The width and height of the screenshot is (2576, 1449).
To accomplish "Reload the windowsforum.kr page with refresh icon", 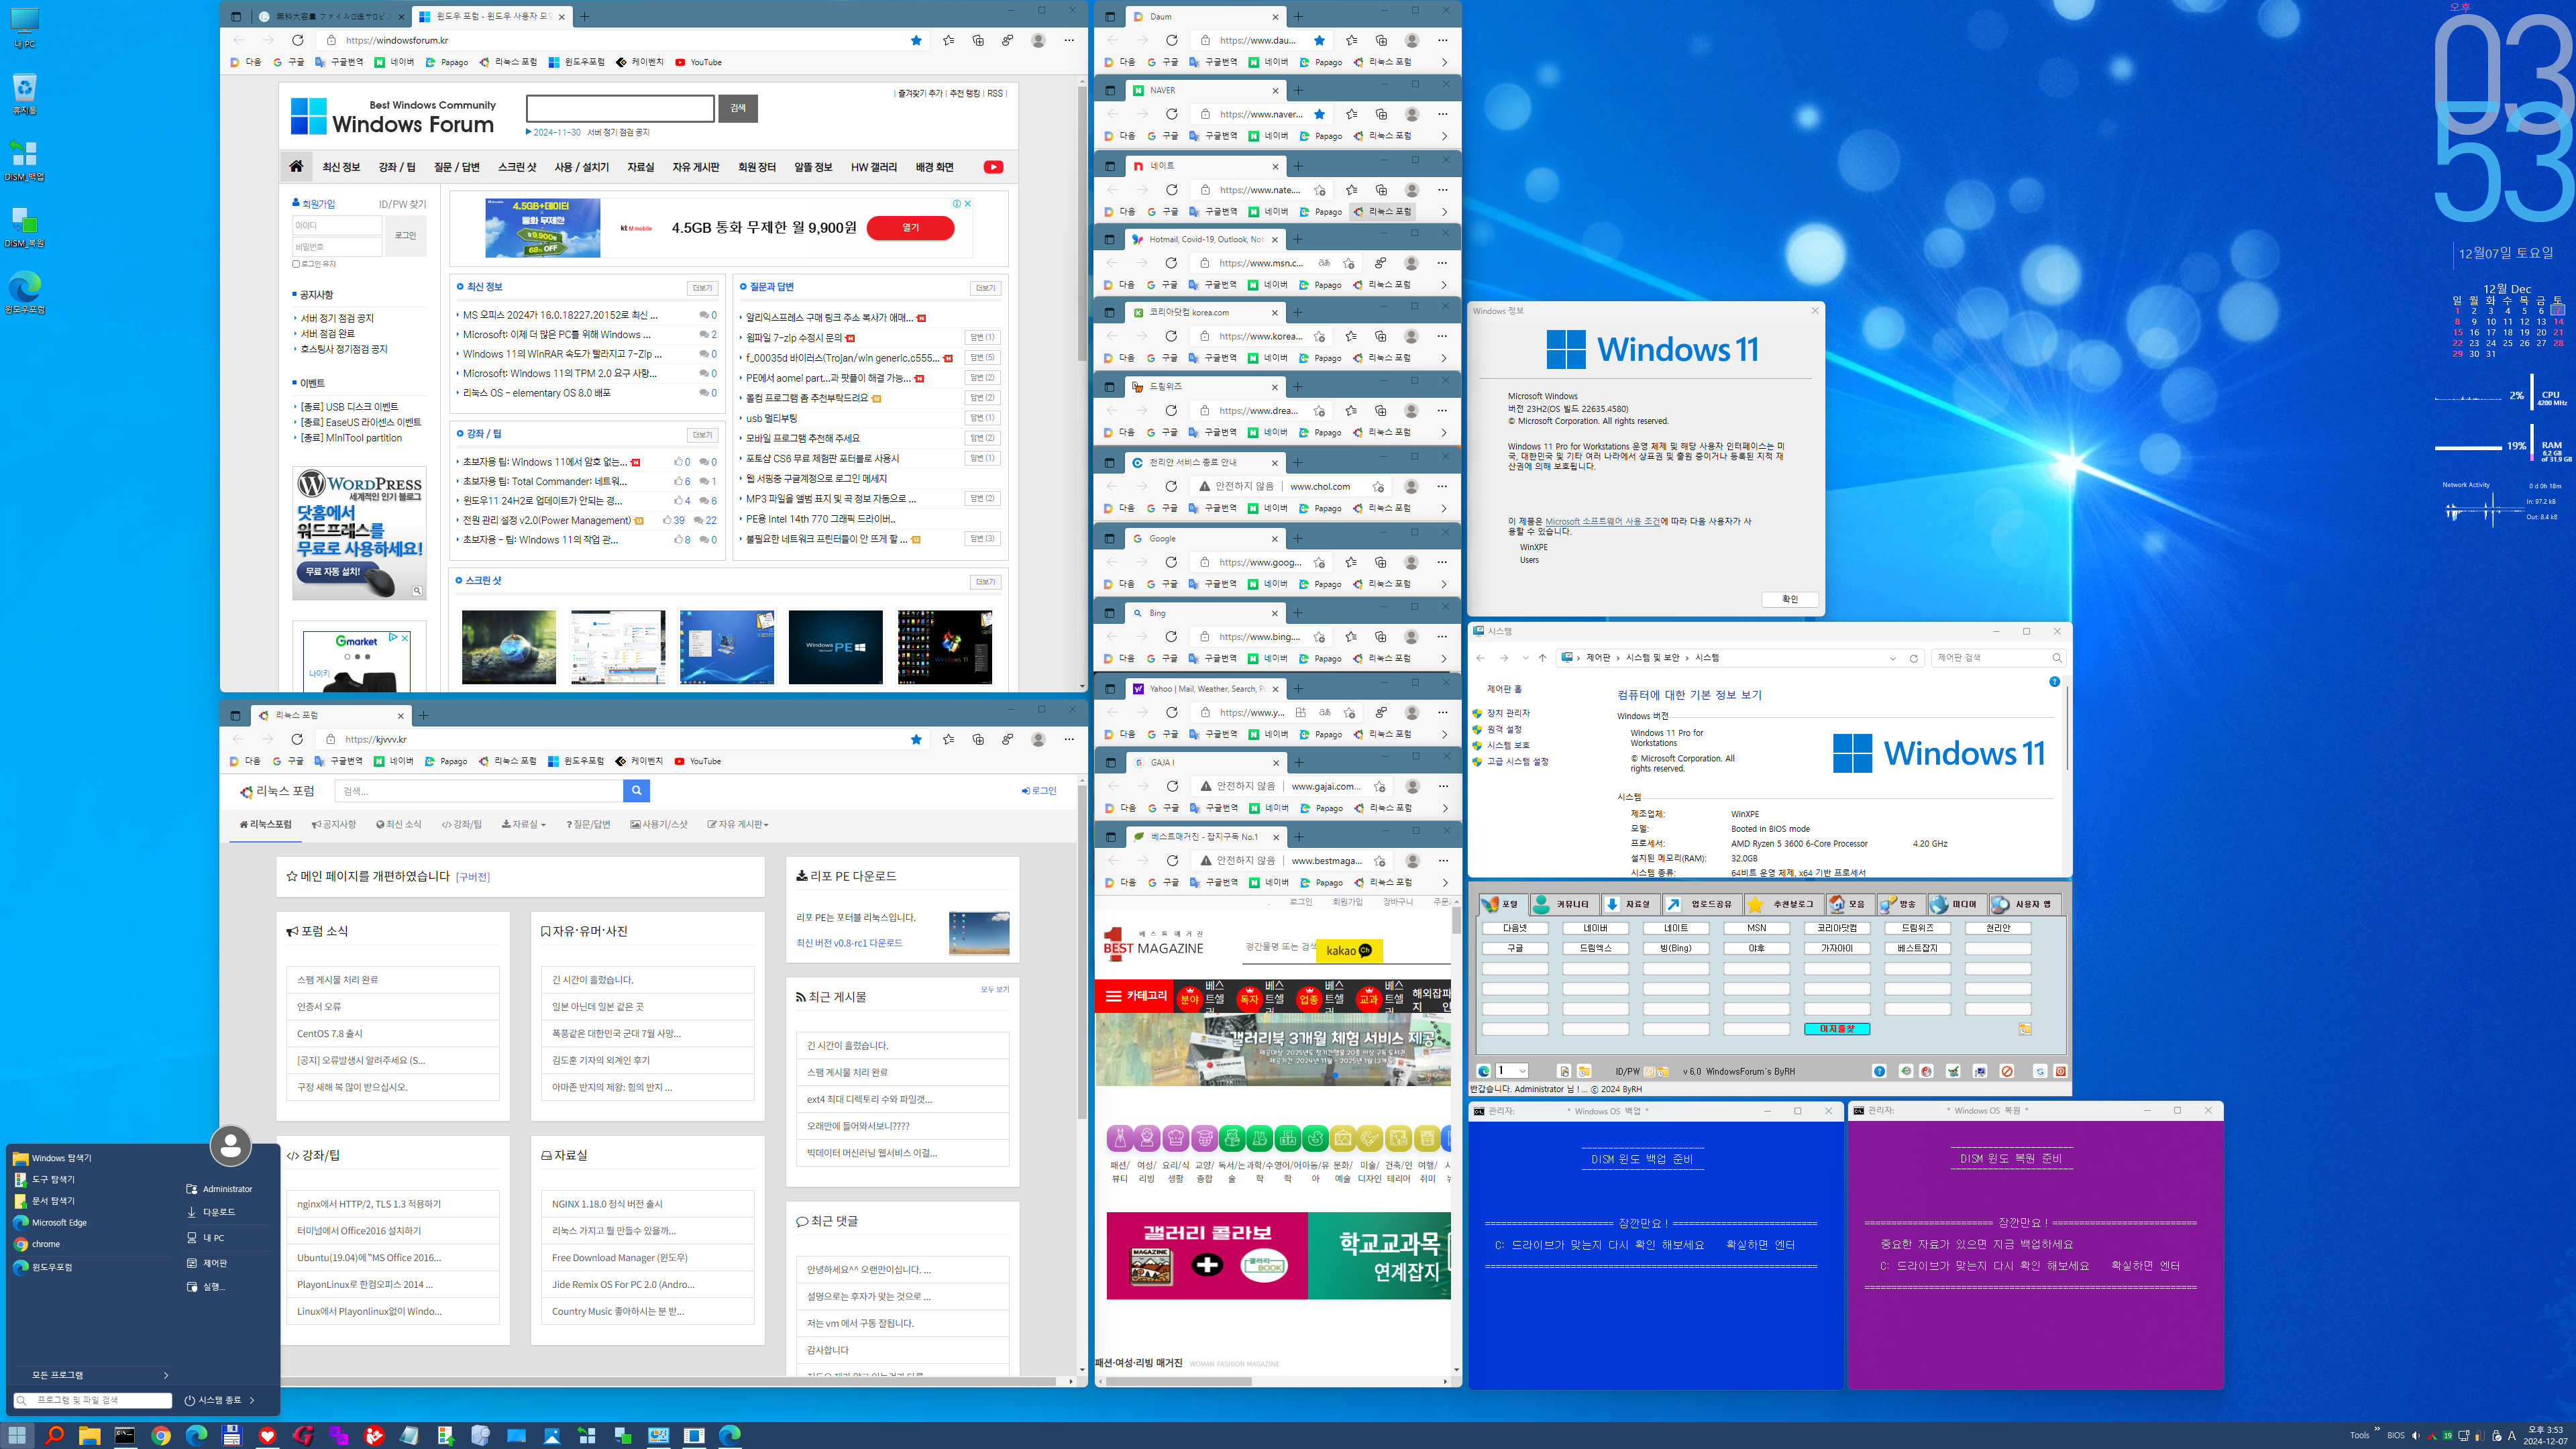I will [x=297, y=40].
